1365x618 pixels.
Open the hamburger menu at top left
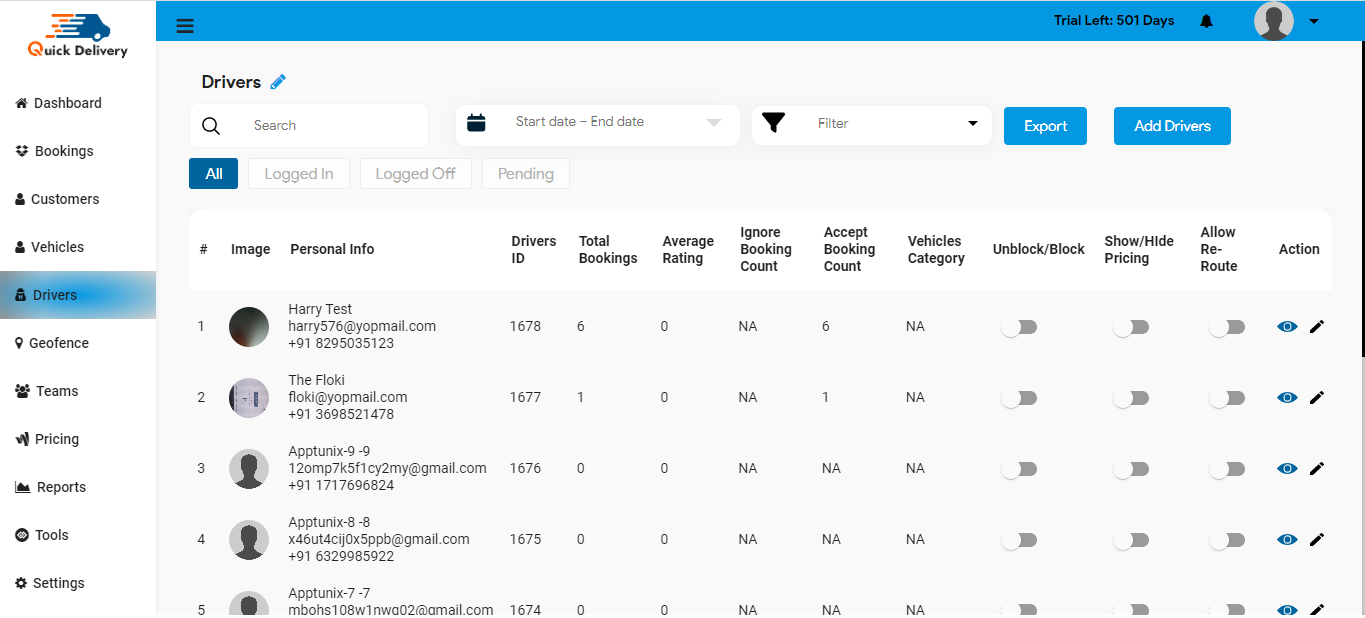[x=185, y=25]
